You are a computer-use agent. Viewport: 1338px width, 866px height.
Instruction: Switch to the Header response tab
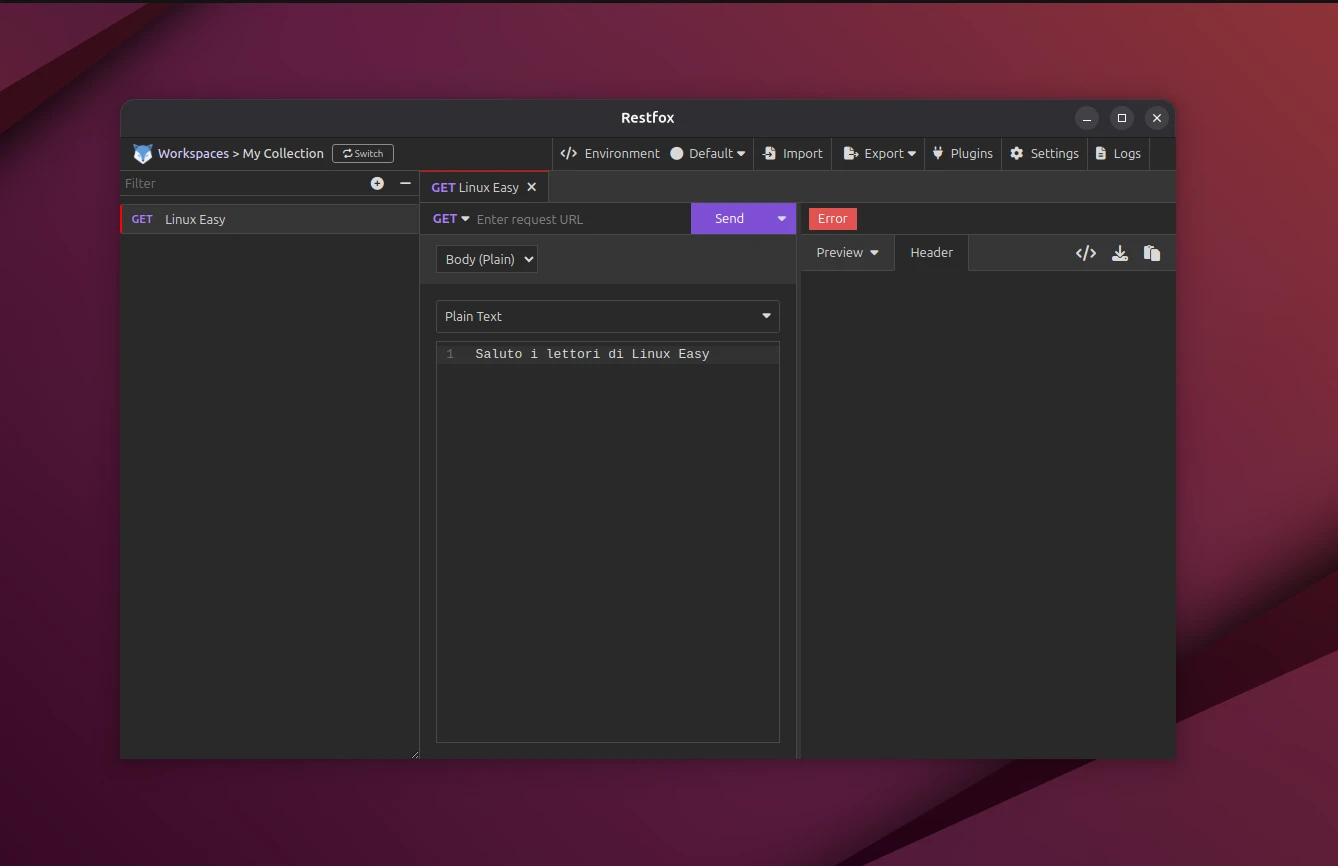931,253
